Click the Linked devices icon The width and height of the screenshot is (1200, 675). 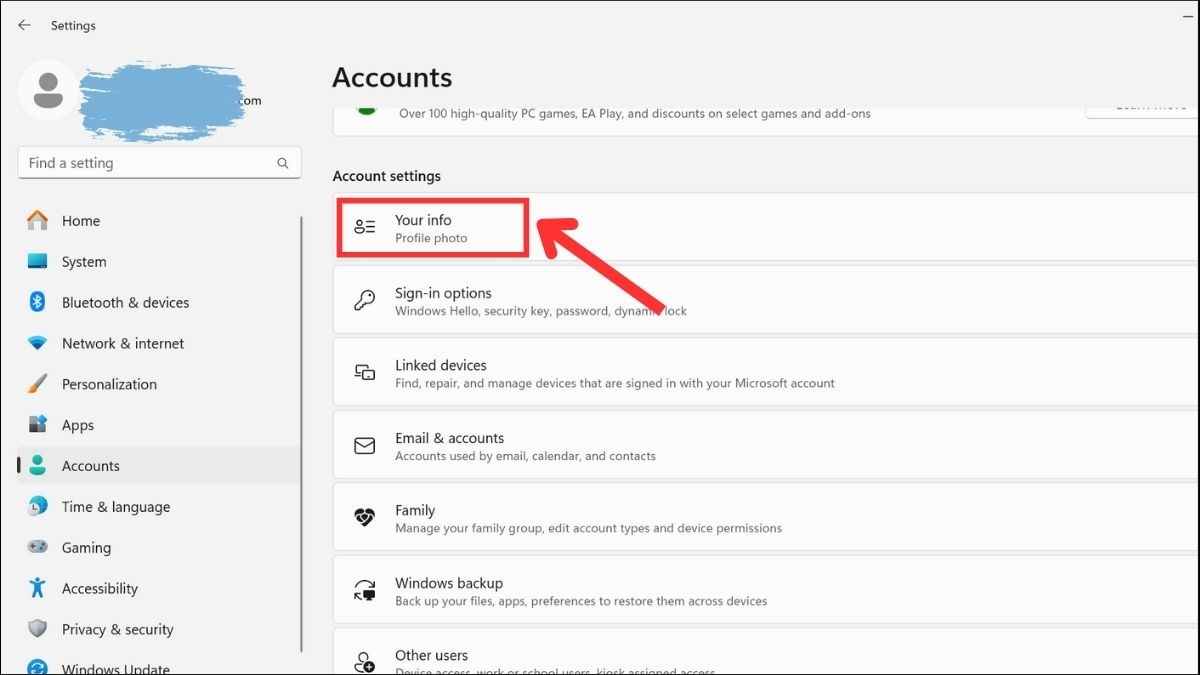[365, 372]
